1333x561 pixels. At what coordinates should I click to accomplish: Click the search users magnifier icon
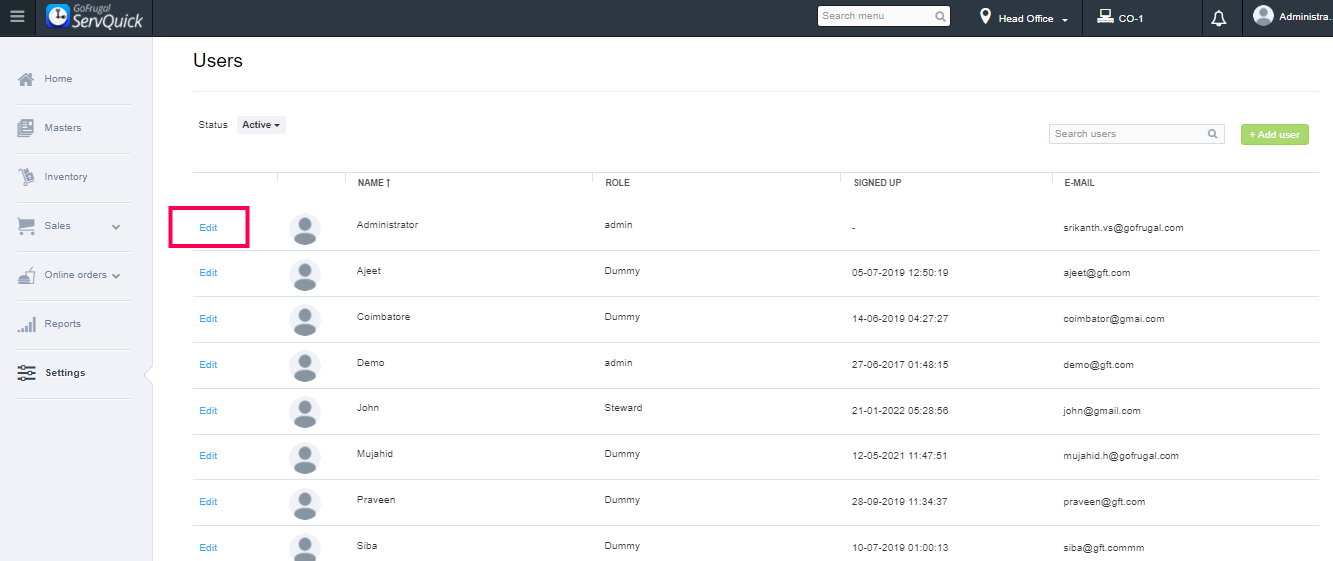tap(1213, 134)
